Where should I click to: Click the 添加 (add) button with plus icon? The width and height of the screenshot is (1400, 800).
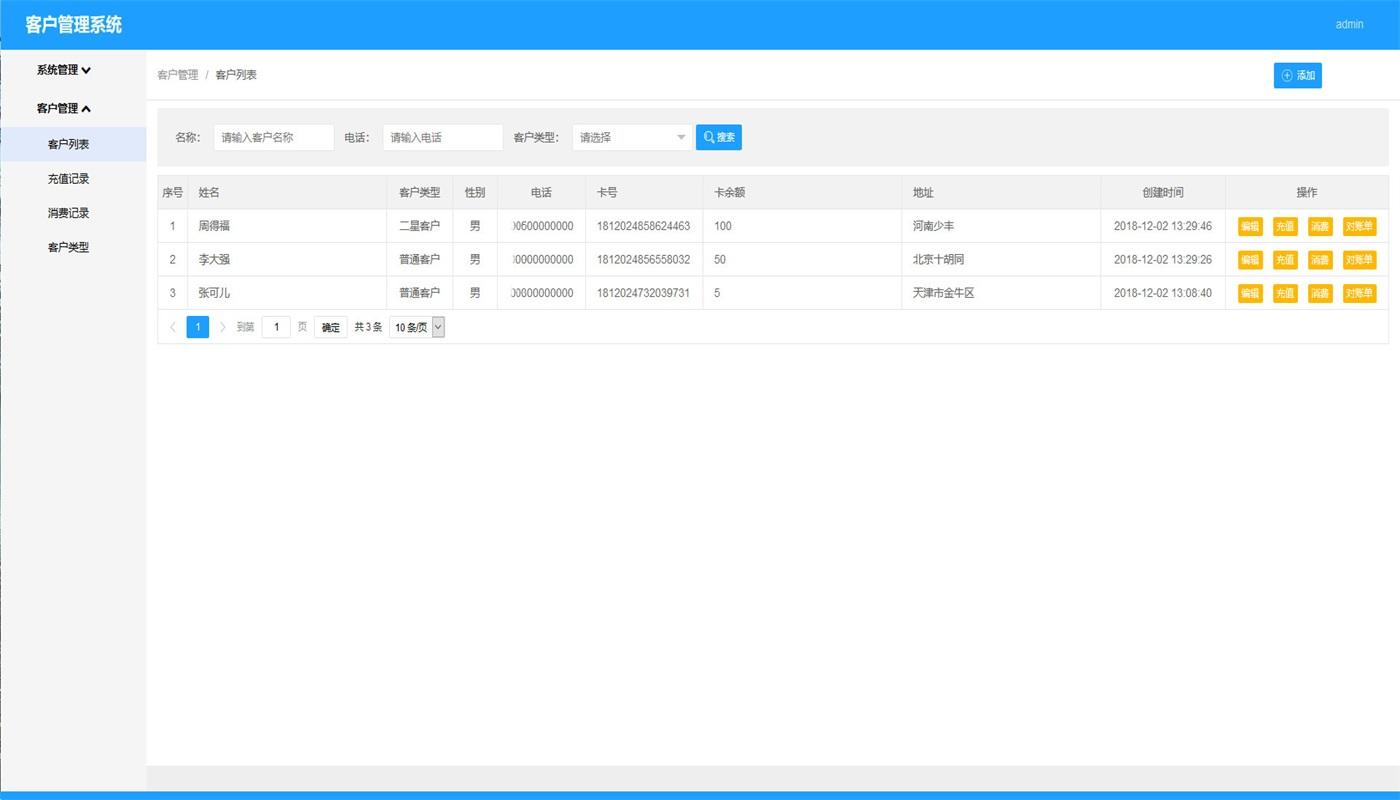pos(1297,76)
